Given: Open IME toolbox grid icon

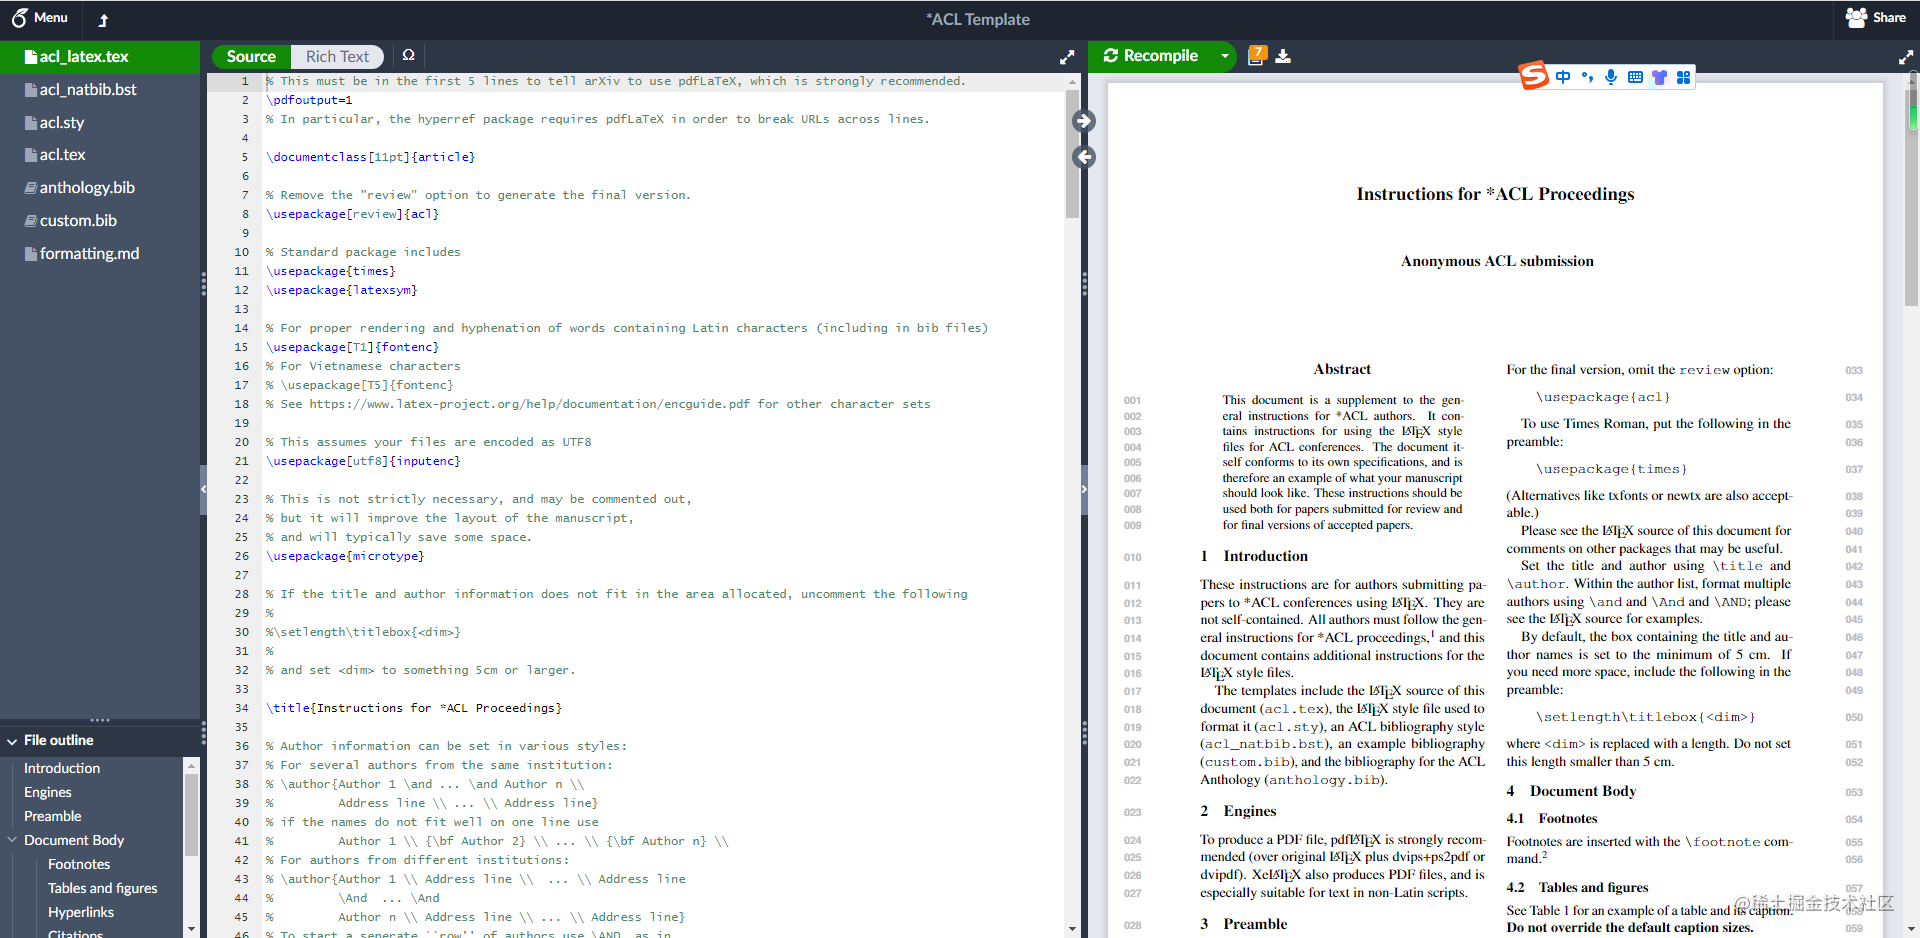Looking at the screenshot, I should [x=1683, y=77].
